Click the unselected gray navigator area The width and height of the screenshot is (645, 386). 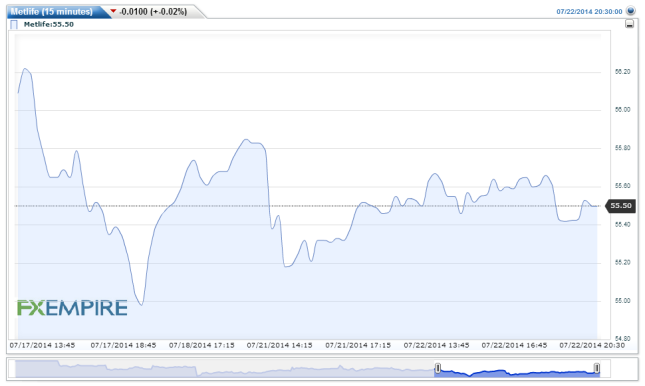coord(225,369)
